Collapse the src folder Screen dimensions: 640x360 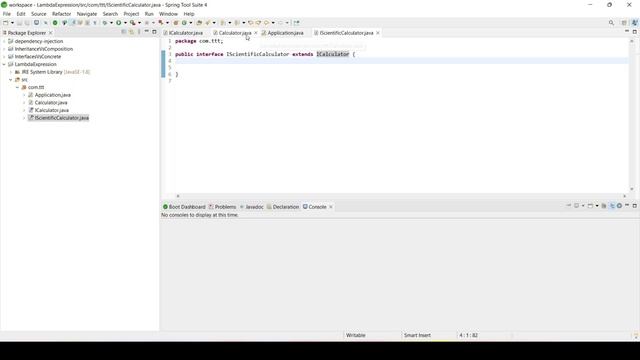click(11, 80)
